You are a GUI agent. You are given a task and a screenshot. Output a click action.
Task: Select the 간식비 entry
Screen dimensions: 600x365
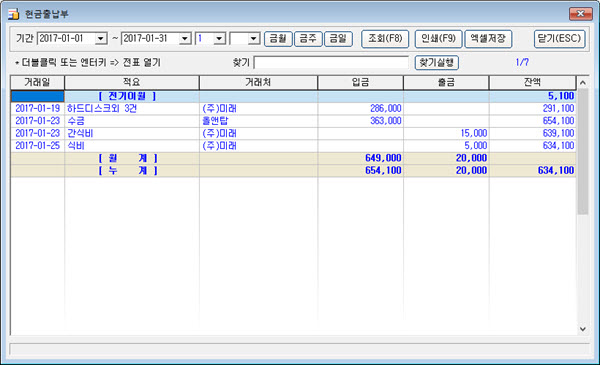80,134
